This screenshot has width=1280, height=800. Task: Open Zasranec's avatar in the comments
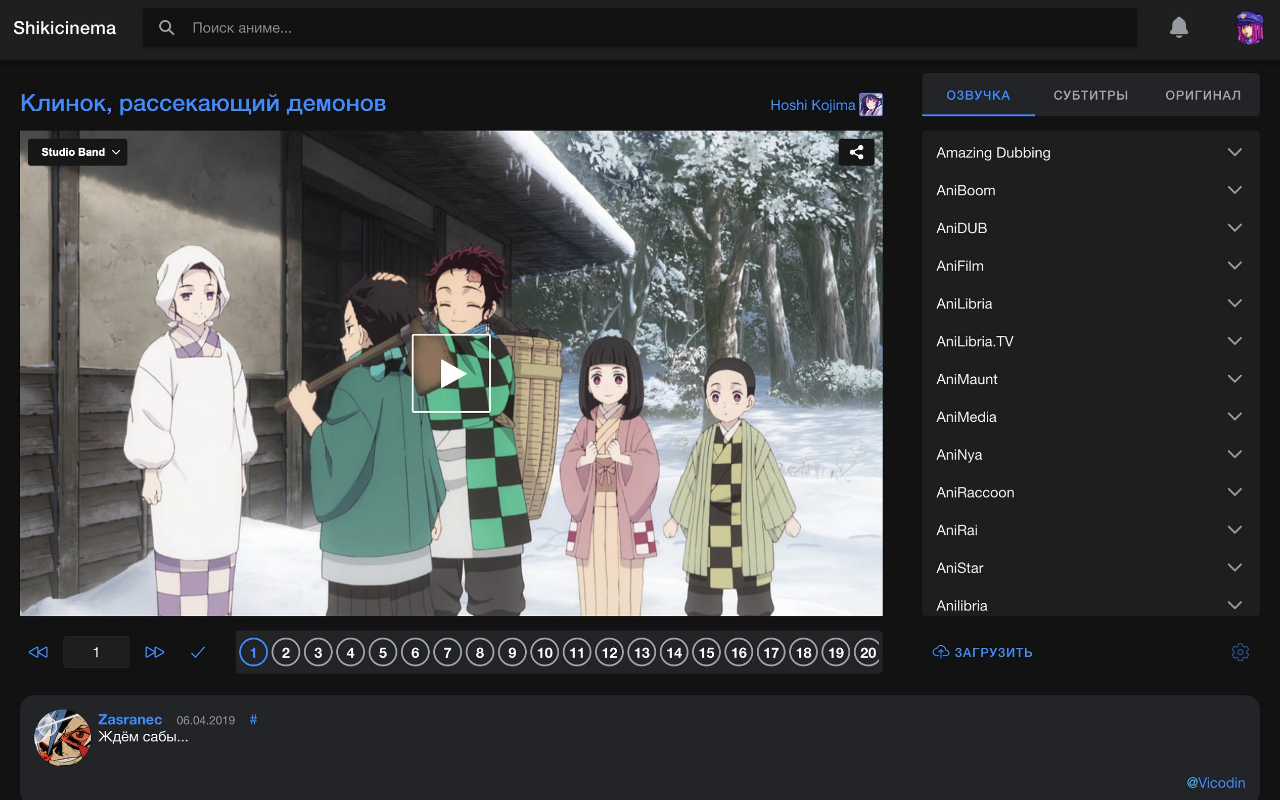coord(62,738)
